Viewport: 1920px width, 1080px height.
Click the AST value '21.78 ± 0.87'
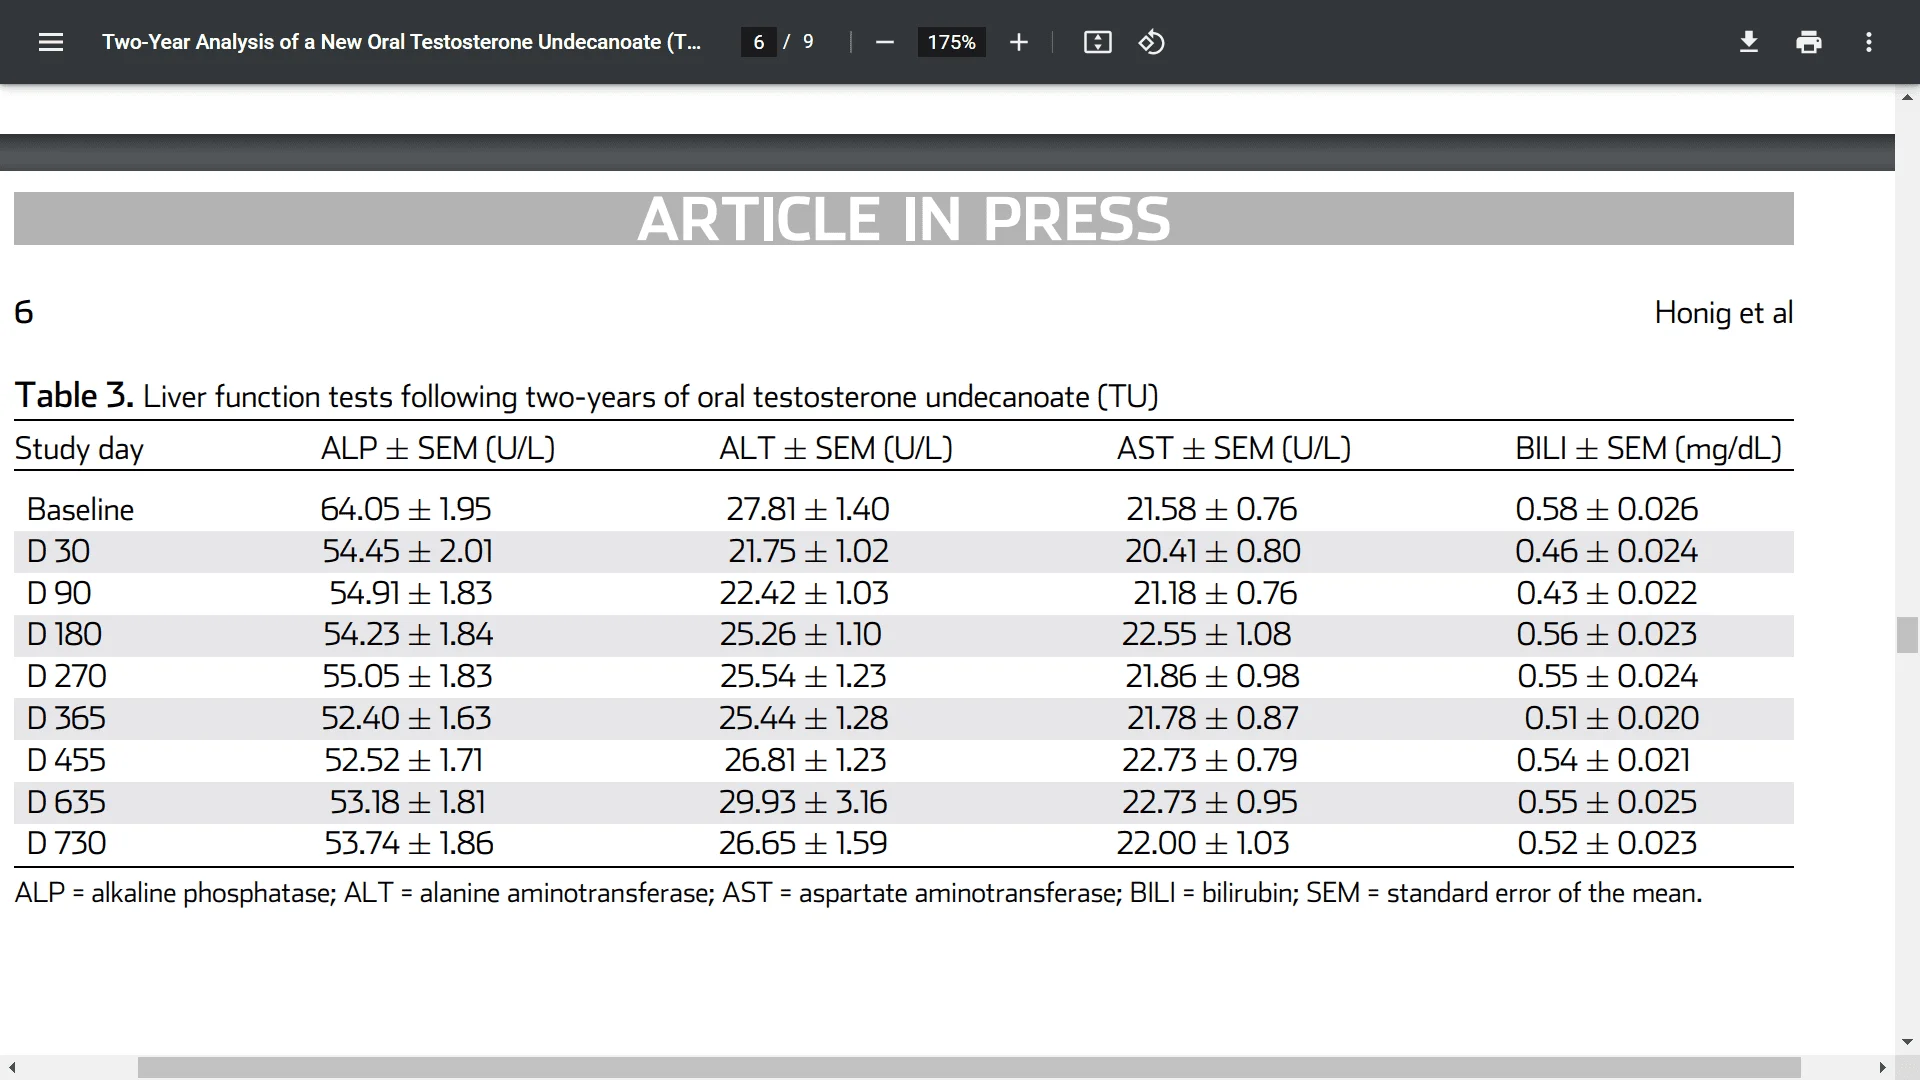click(1212, 719)
